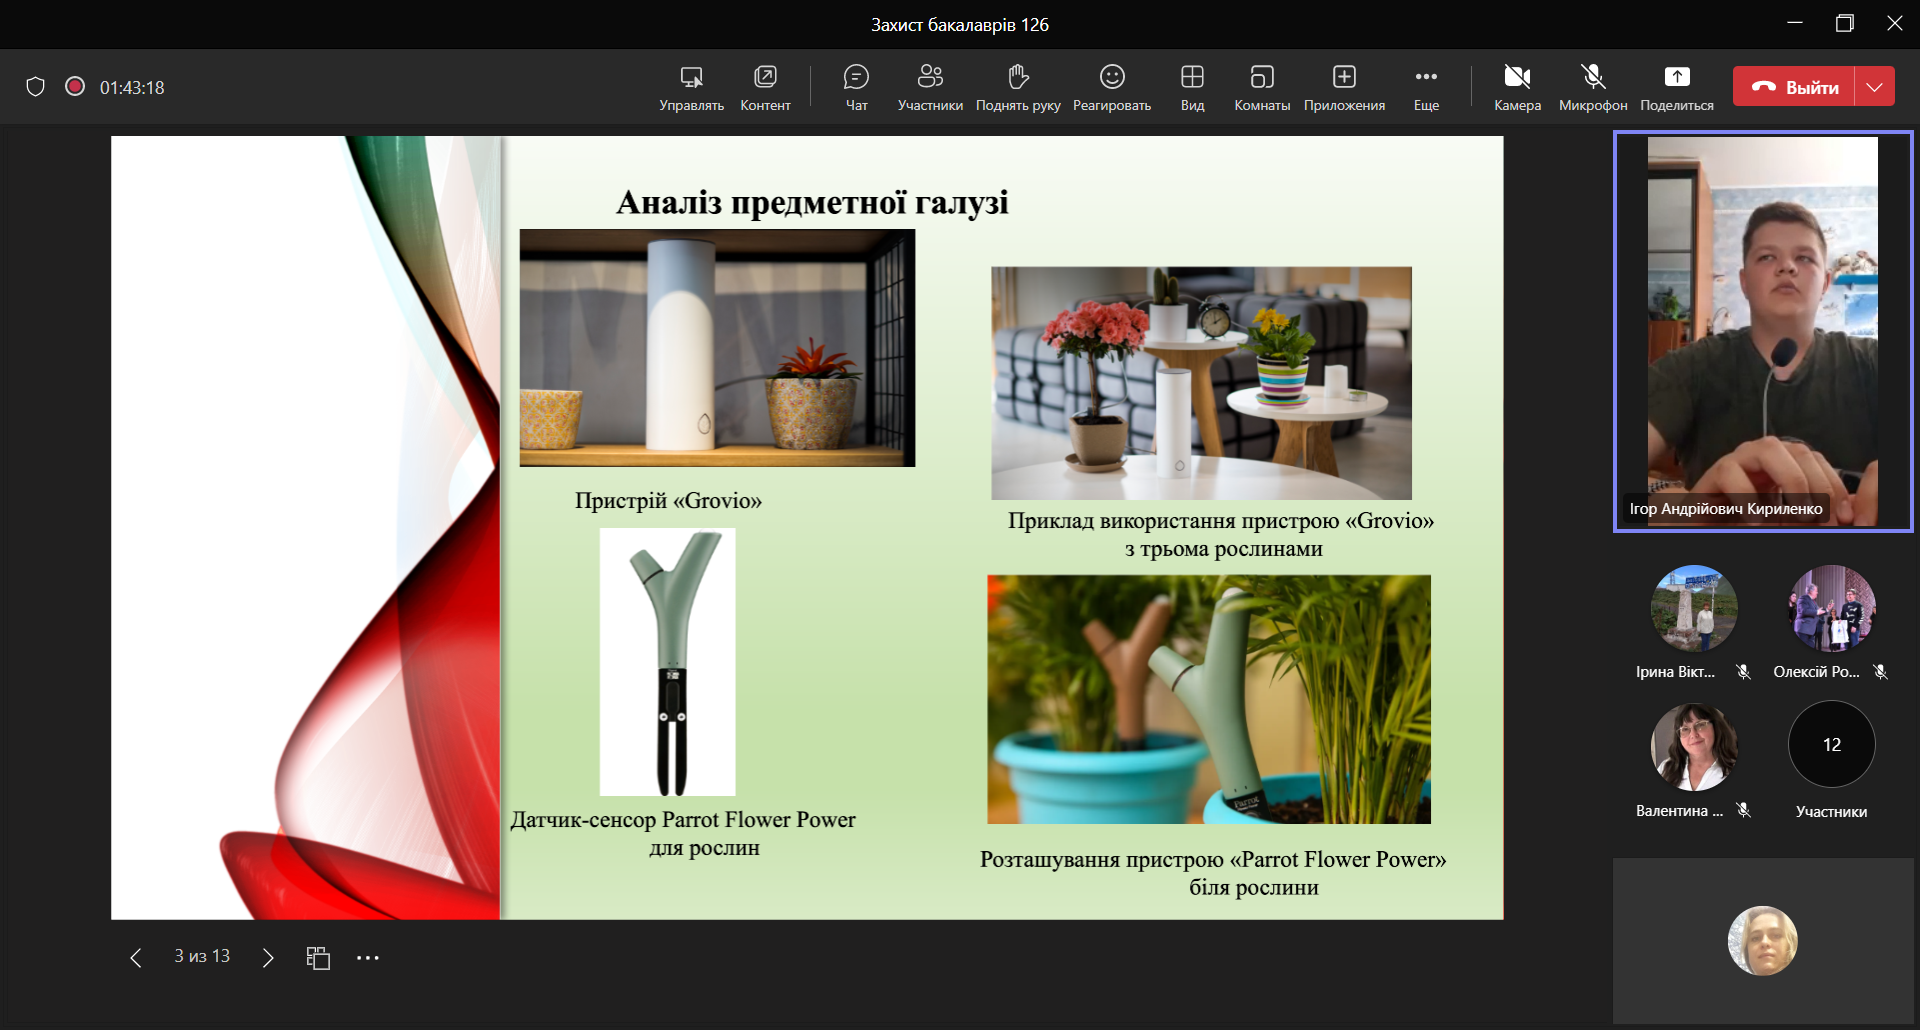Image resolution: width=1920 pixels, height=1030 pixels.
Task: Click the Grovio device photo on shelf
Action: click(x=717, y=348)
